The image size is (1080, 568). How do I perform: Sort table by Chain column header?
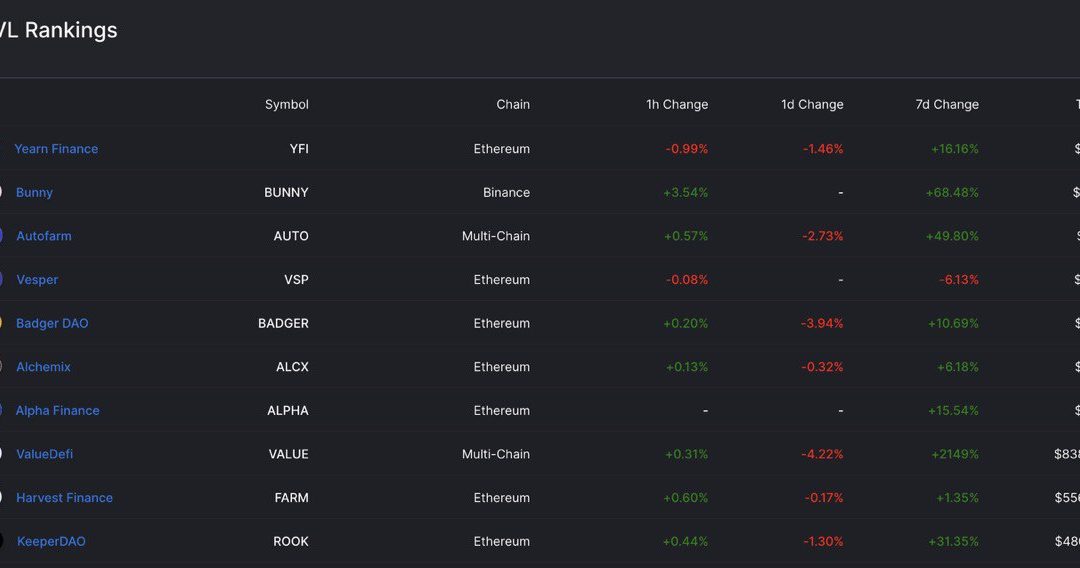click(513, 105)
